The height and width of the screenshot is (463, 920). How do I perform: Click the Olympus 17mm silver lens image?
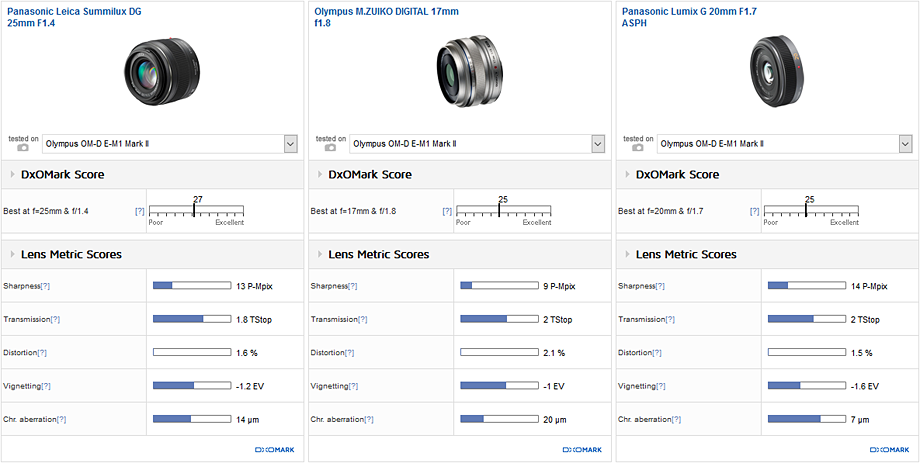pos(469,73)
